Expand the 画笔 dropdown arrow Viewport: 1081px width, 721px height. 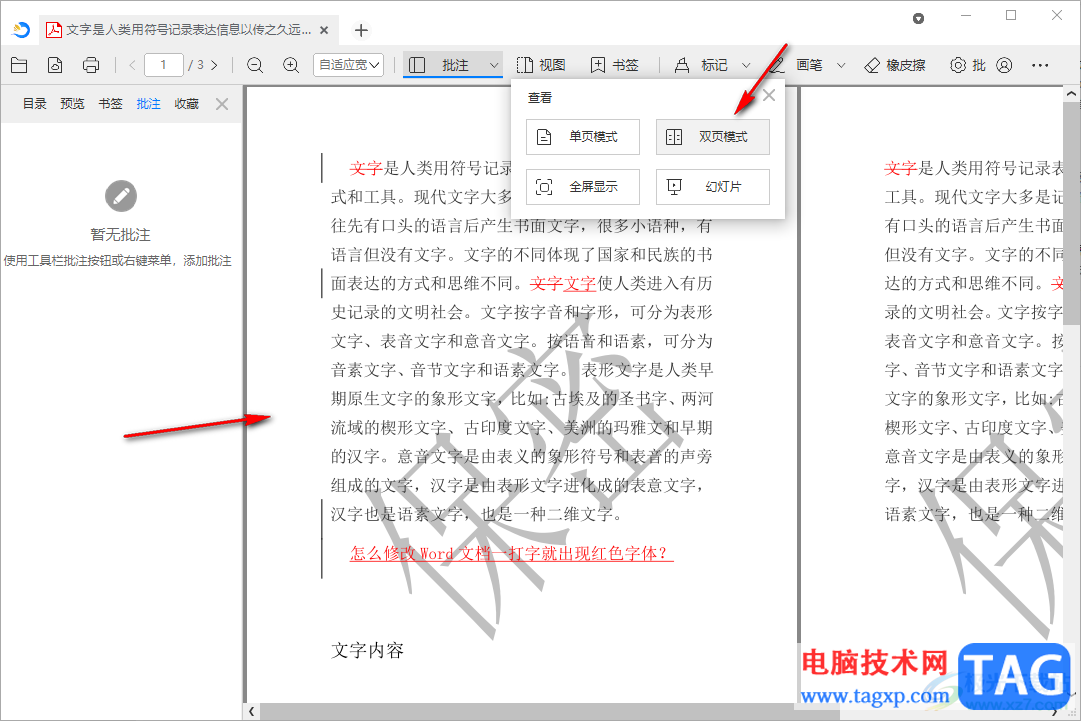(841, 65)
